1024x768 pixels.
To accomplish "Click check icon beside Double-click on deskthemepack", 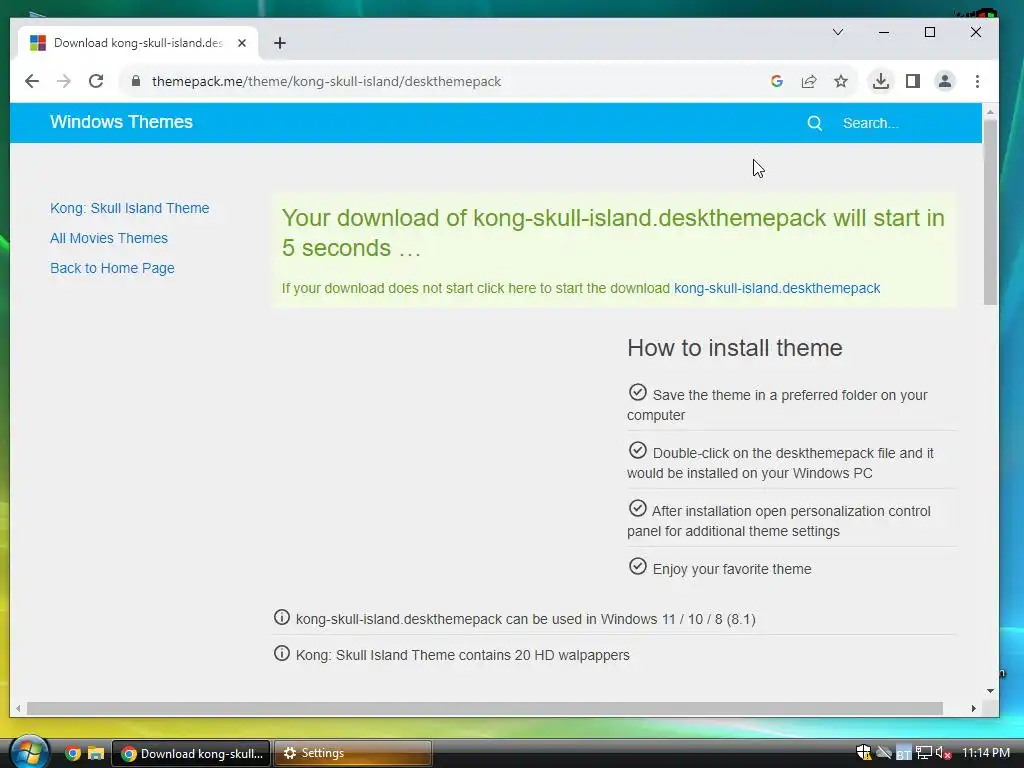I will 637,451.
